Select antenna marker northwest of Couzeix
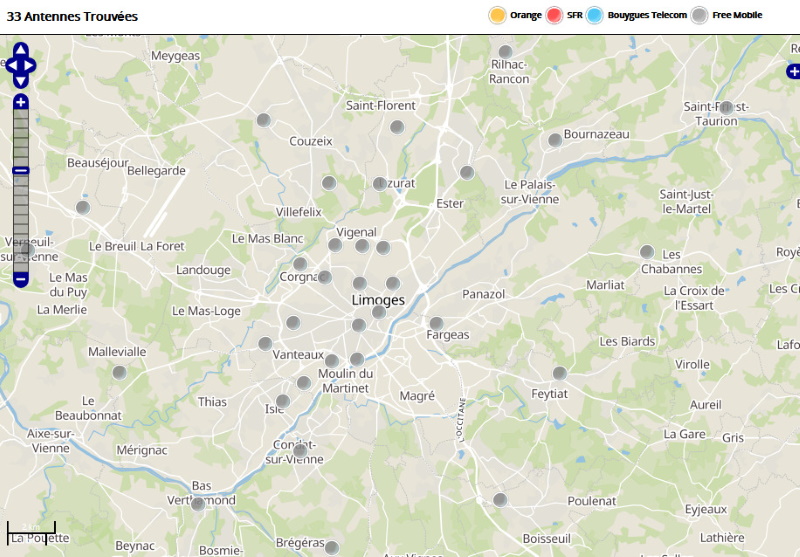800x557 pixels. coord(264,120)
